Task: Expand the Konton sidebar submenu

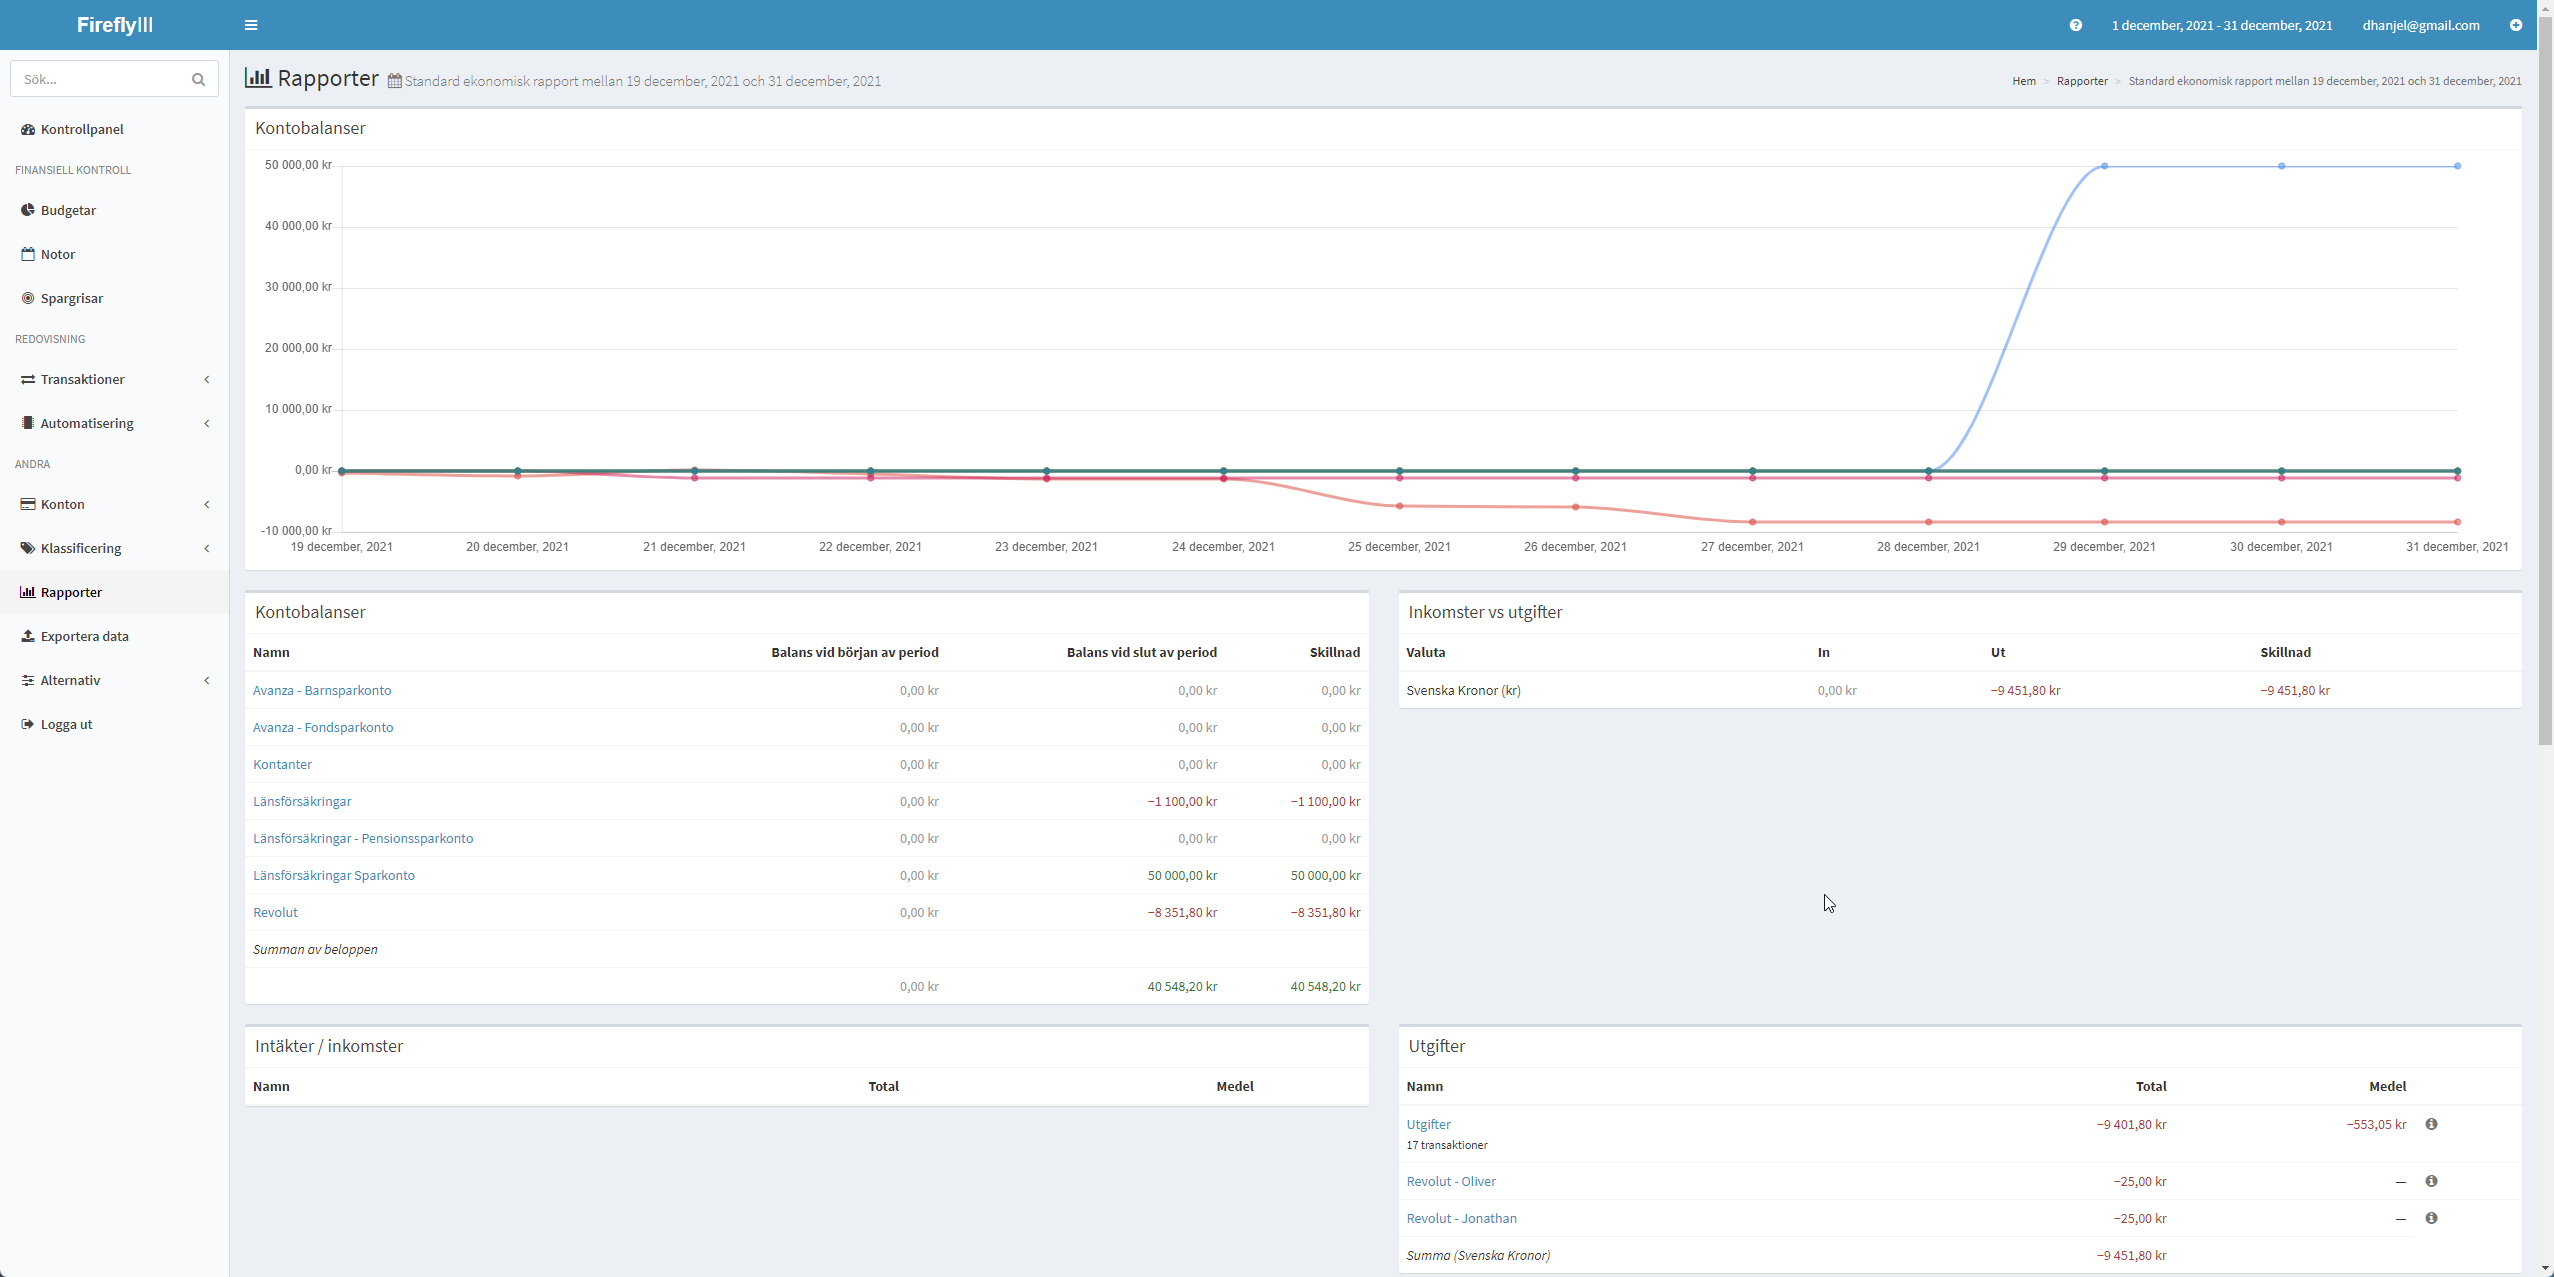Action: (x=62, y=504)
